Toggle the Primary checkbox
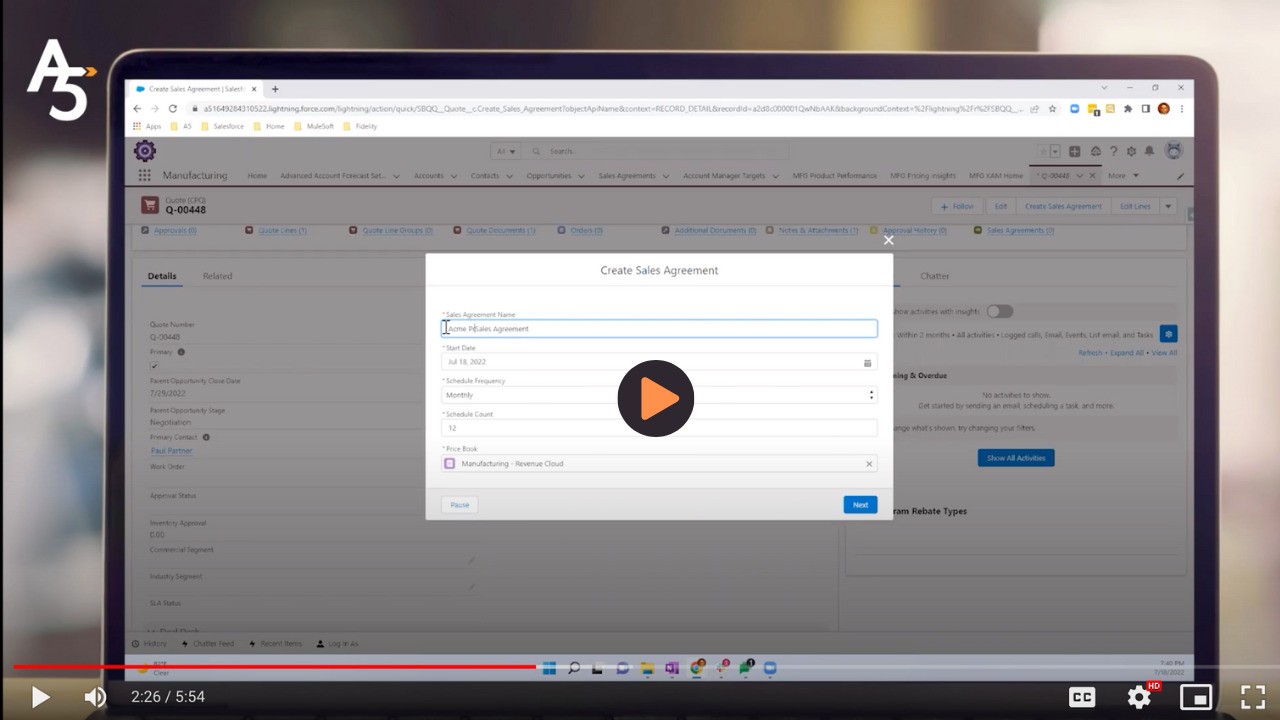Viewport: 1280px width, 720px height. click(154, 366)
